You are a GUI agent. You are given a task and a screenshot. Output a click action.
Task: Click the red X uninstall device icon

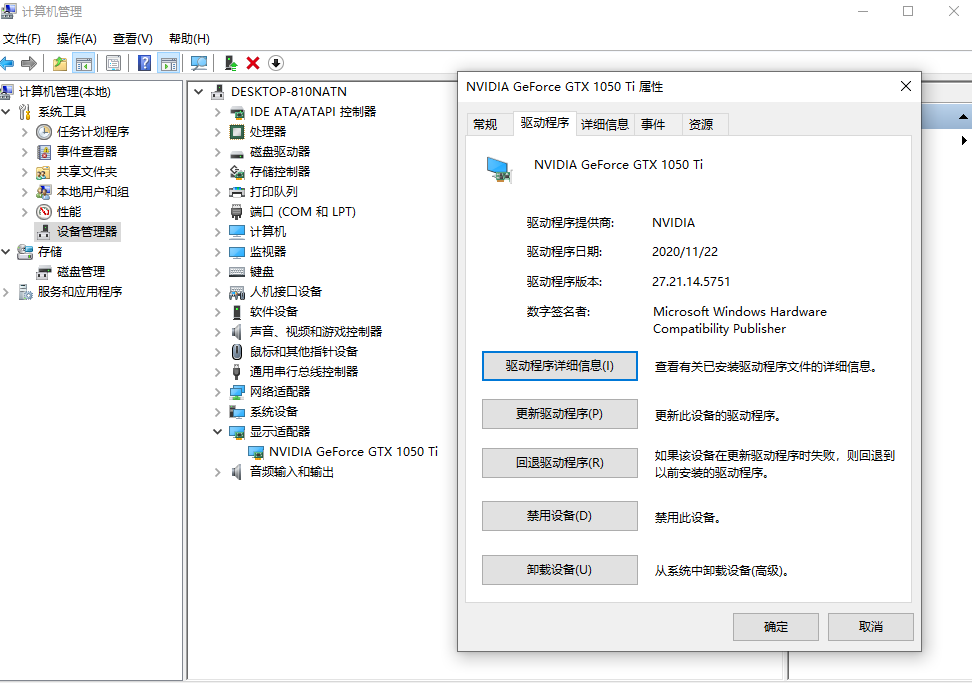click(253, 63)
